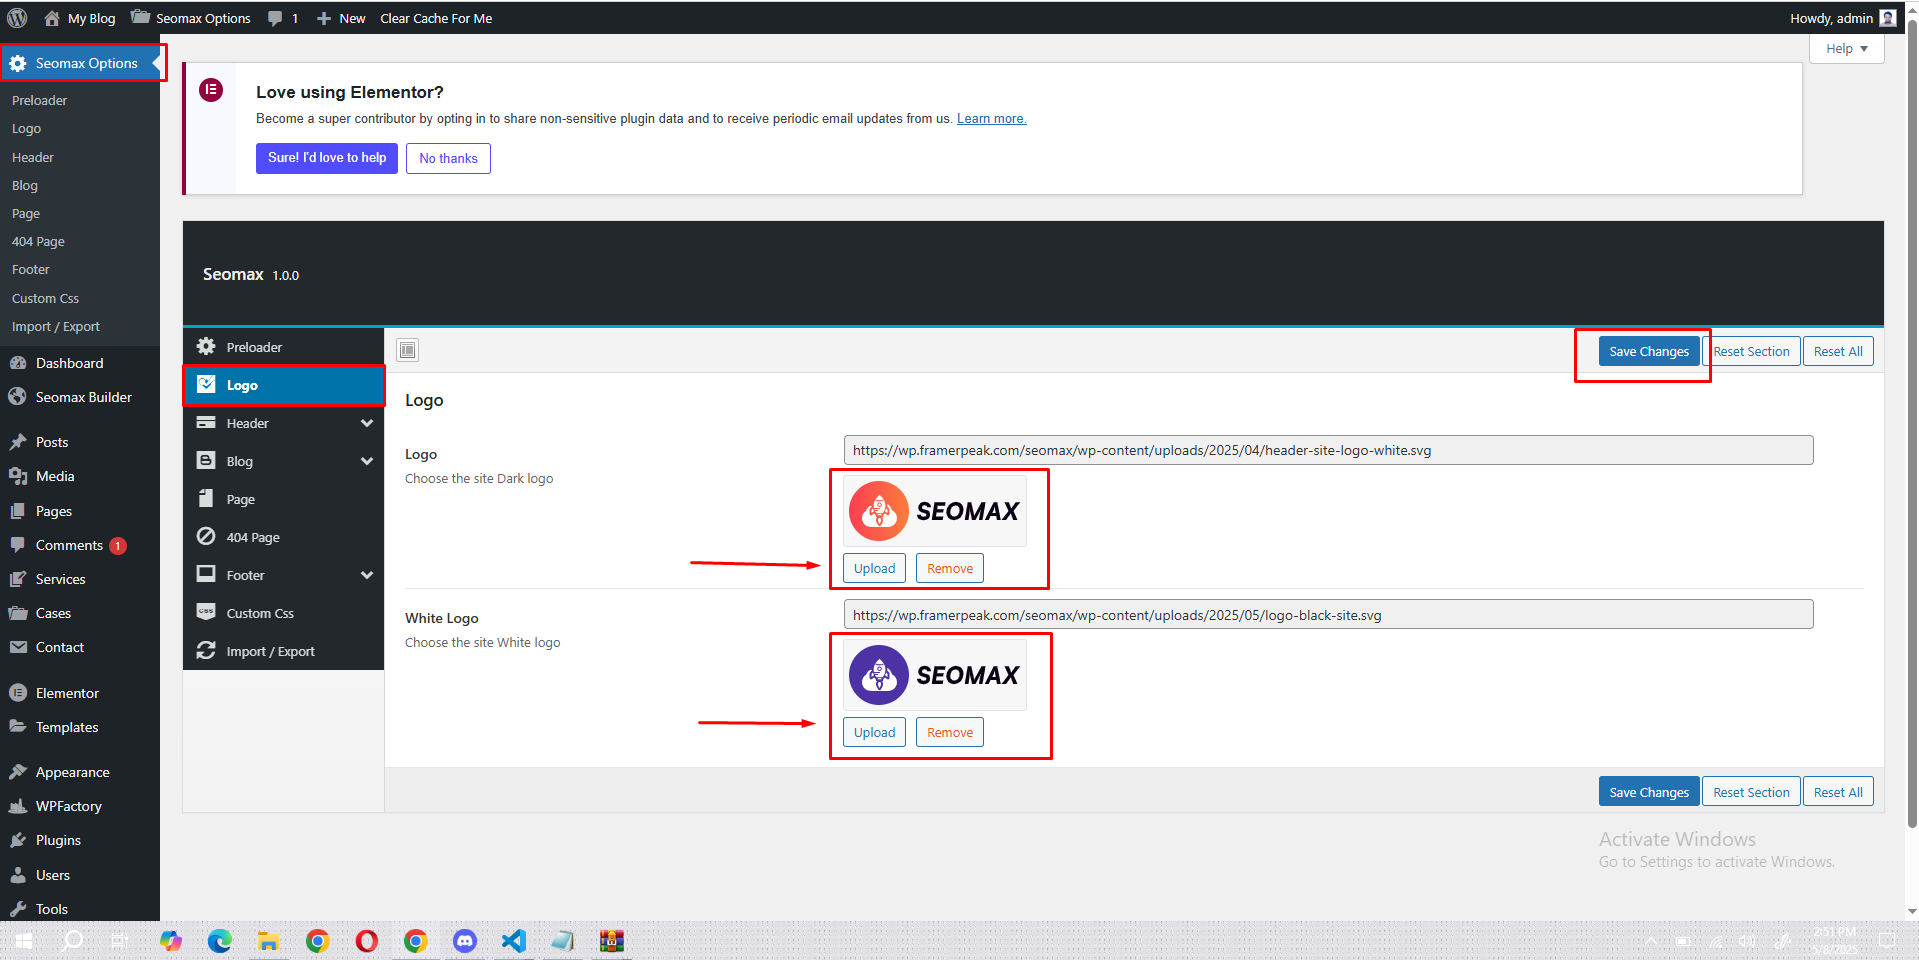The height and width of the screenshot is (960, 1919).
Task: Click the Elementor sidebar icon
Action: coord(18,693)
